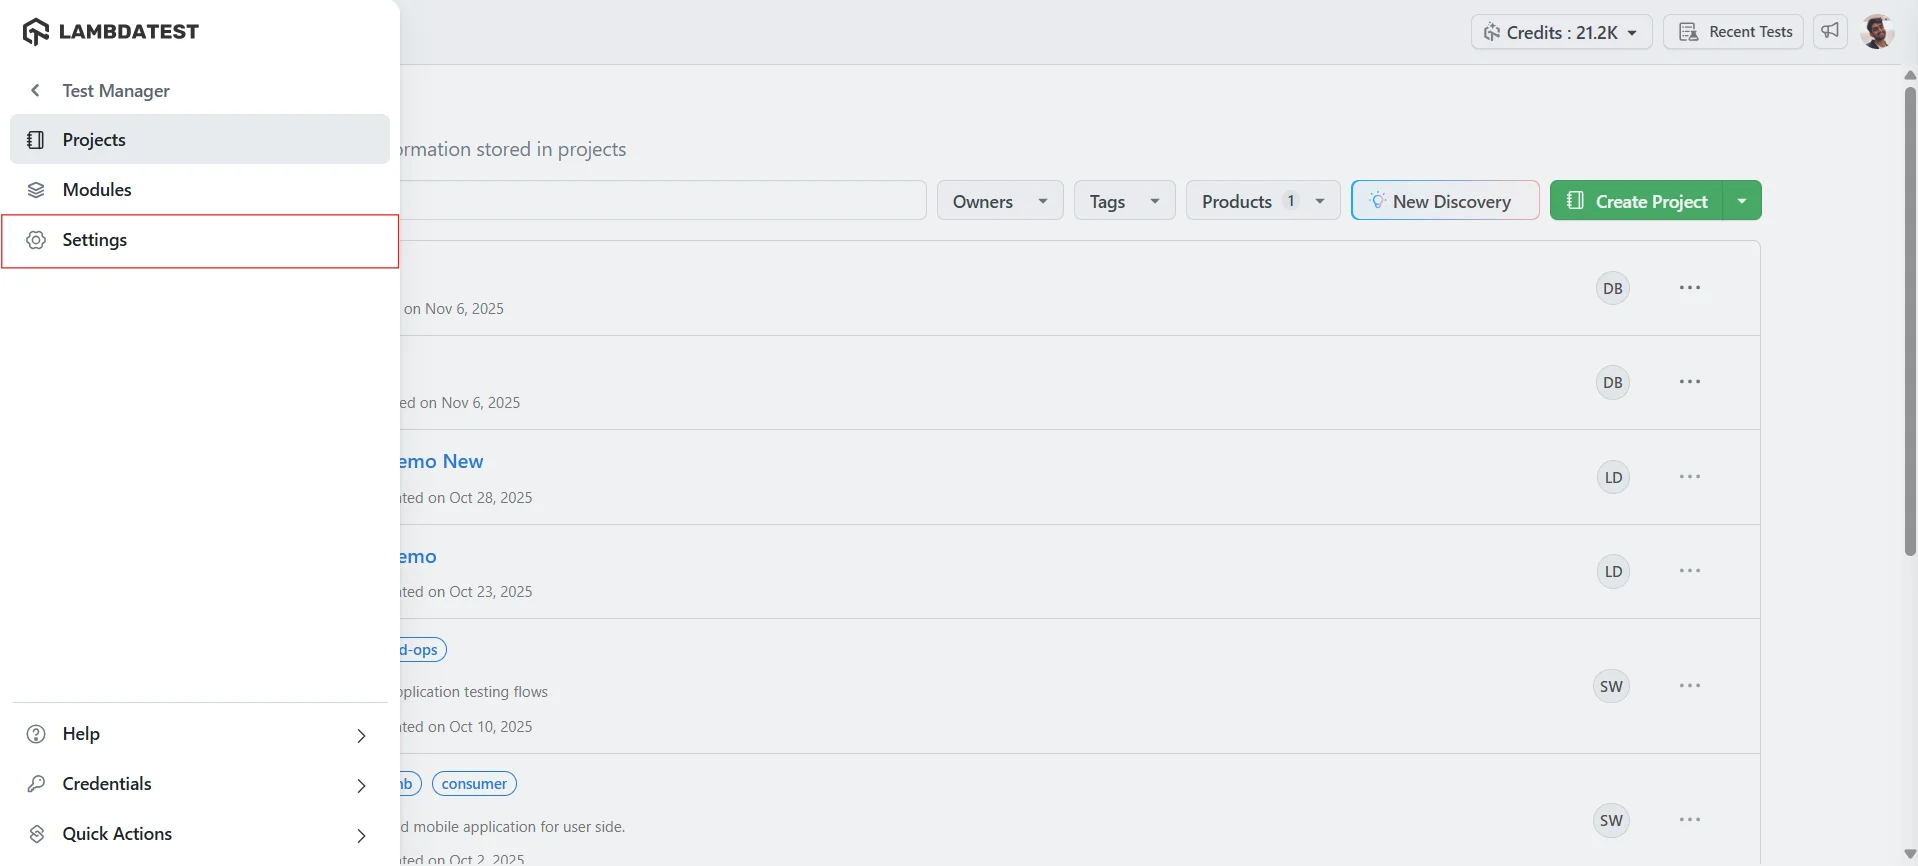Screen dimensions: 1918x866
Task: Open three-dot menu for Nov 6 project
Action: click(x=1690, y=288)
